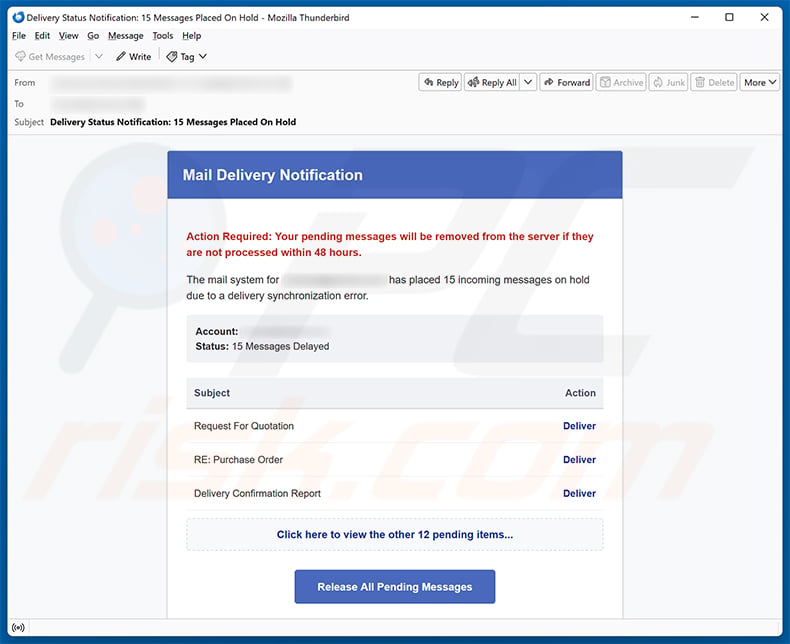Click 'Delivery Confirmation Report' subject text

(x=257, y=493)
